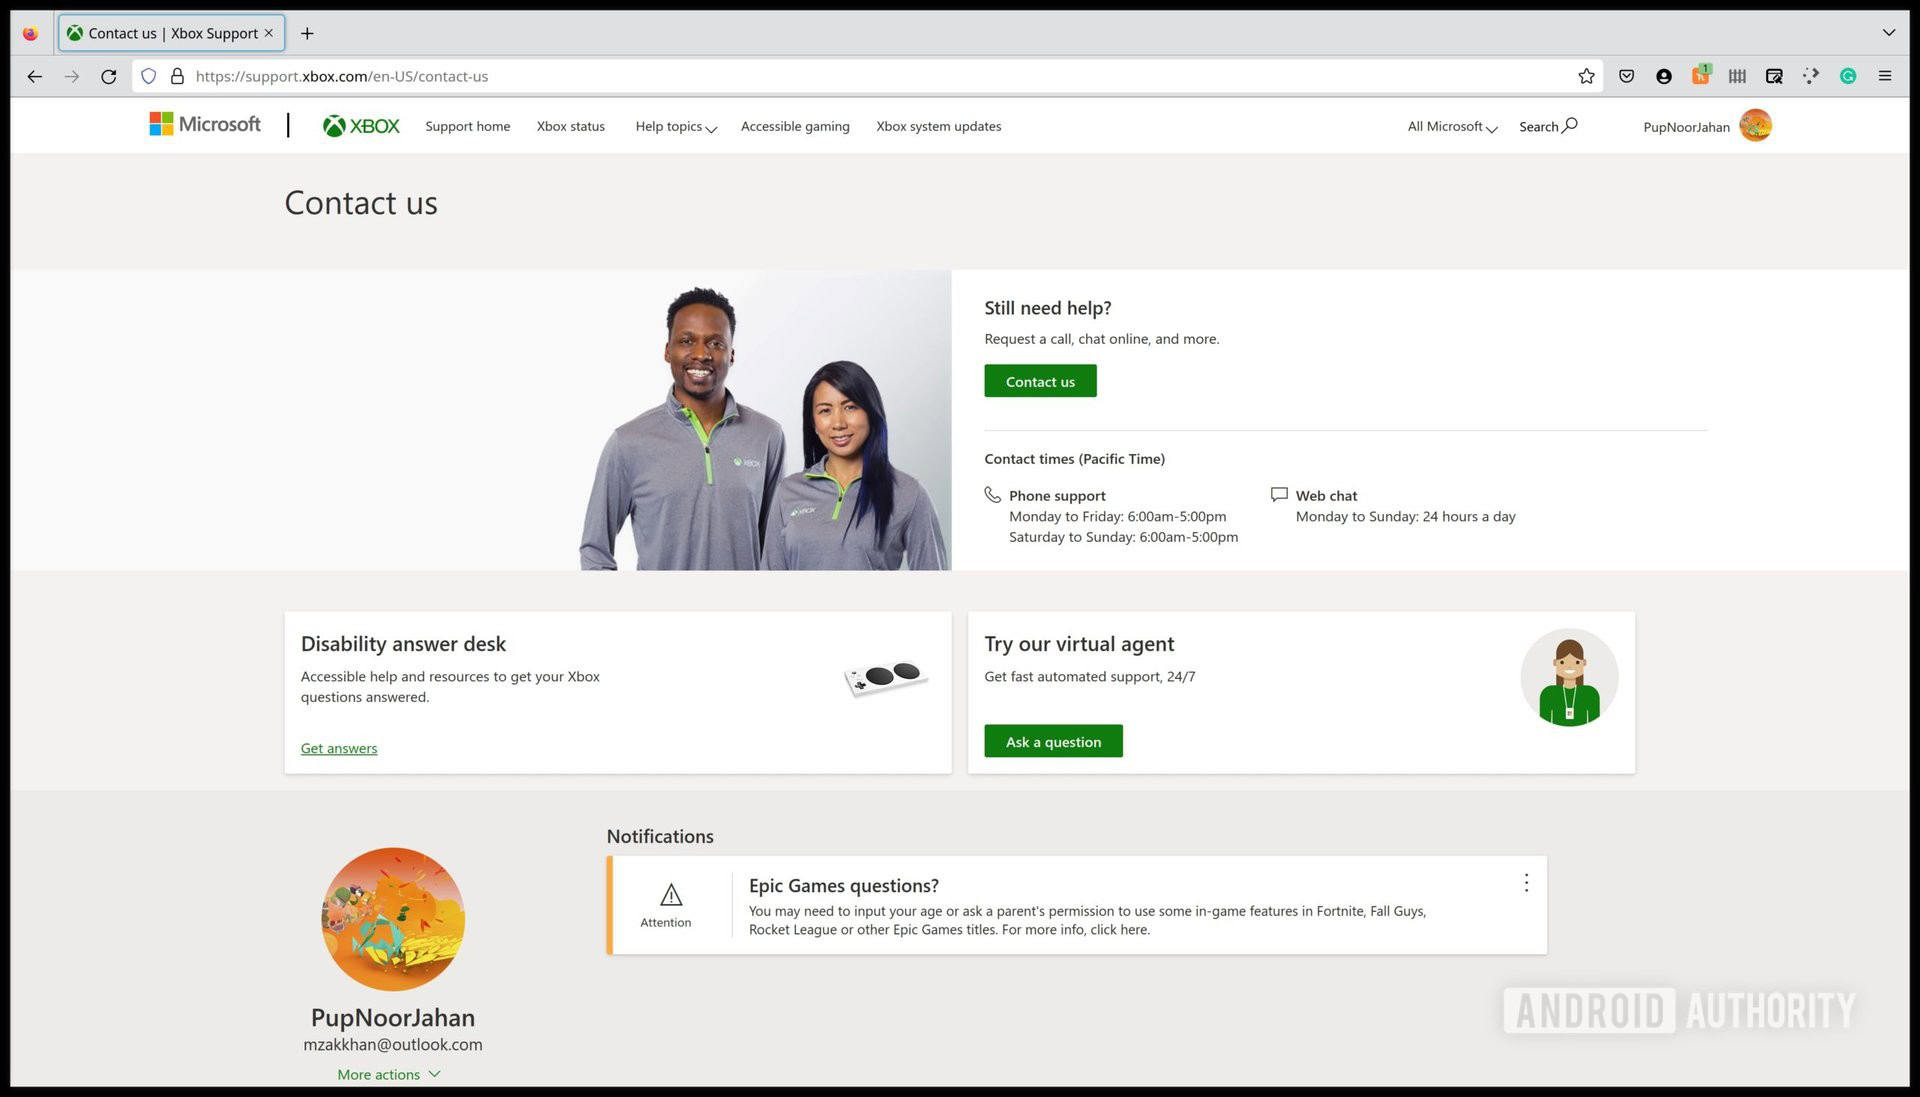Click the Contact us green button

click(x=1039, y=381)
